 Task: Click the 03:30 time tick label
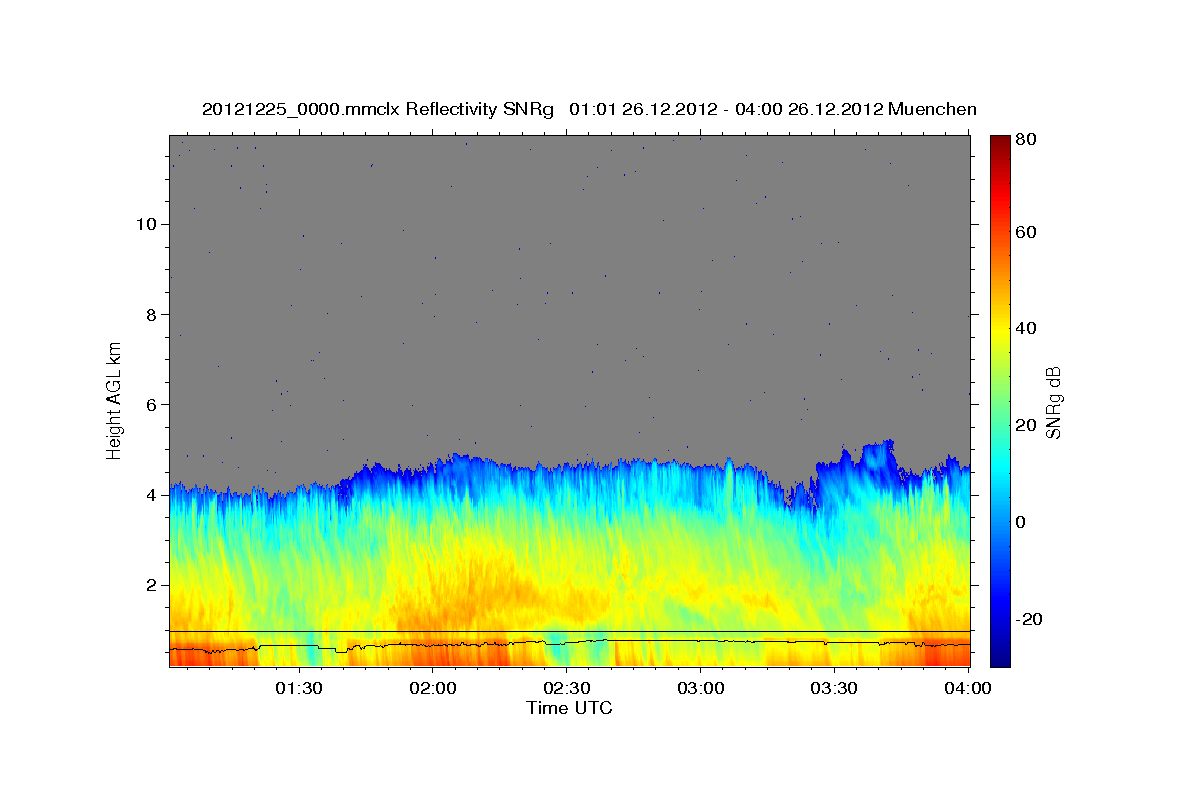tap(835, 689)
